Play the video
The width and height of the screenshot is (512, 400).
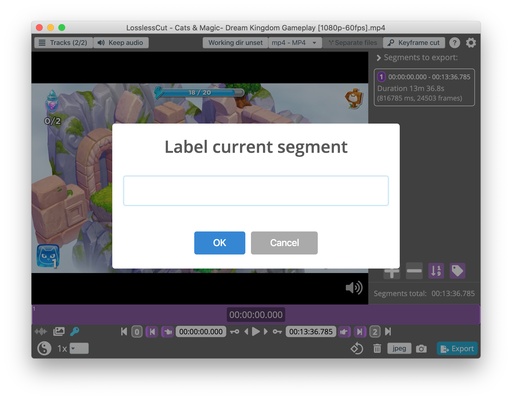tap(256, 332)
